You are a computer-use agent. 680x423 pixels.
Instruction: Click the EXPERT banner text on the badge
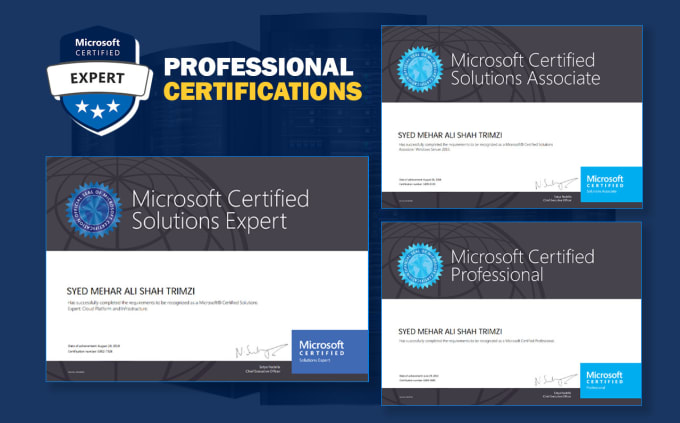[x=98, y=78]
